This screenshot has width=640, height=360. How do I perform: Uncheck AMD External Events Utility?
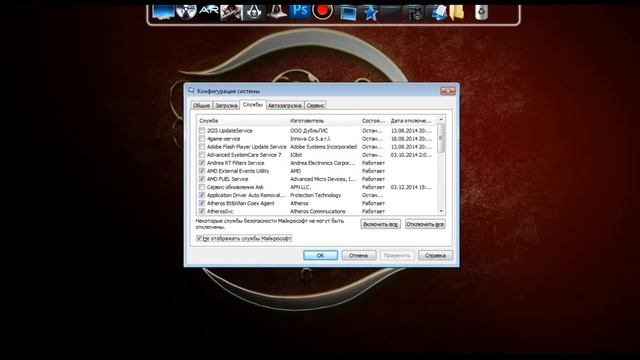coord(202,171)
